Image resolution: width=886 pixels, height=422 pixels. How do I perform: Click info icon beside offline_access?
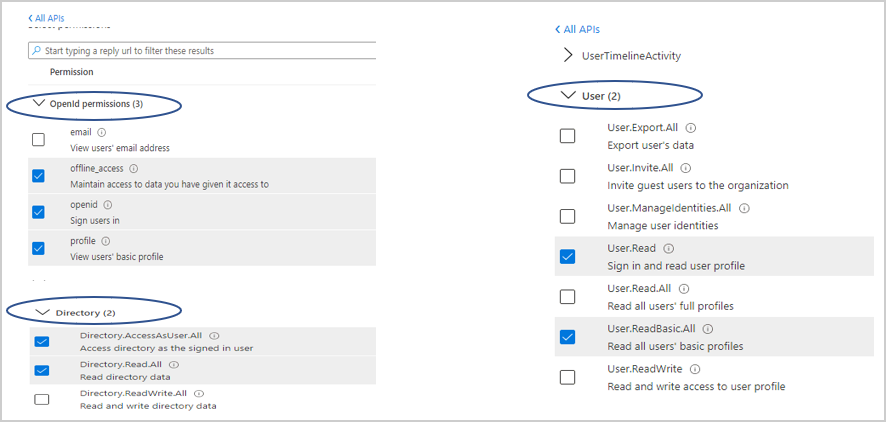coord(134,169)
